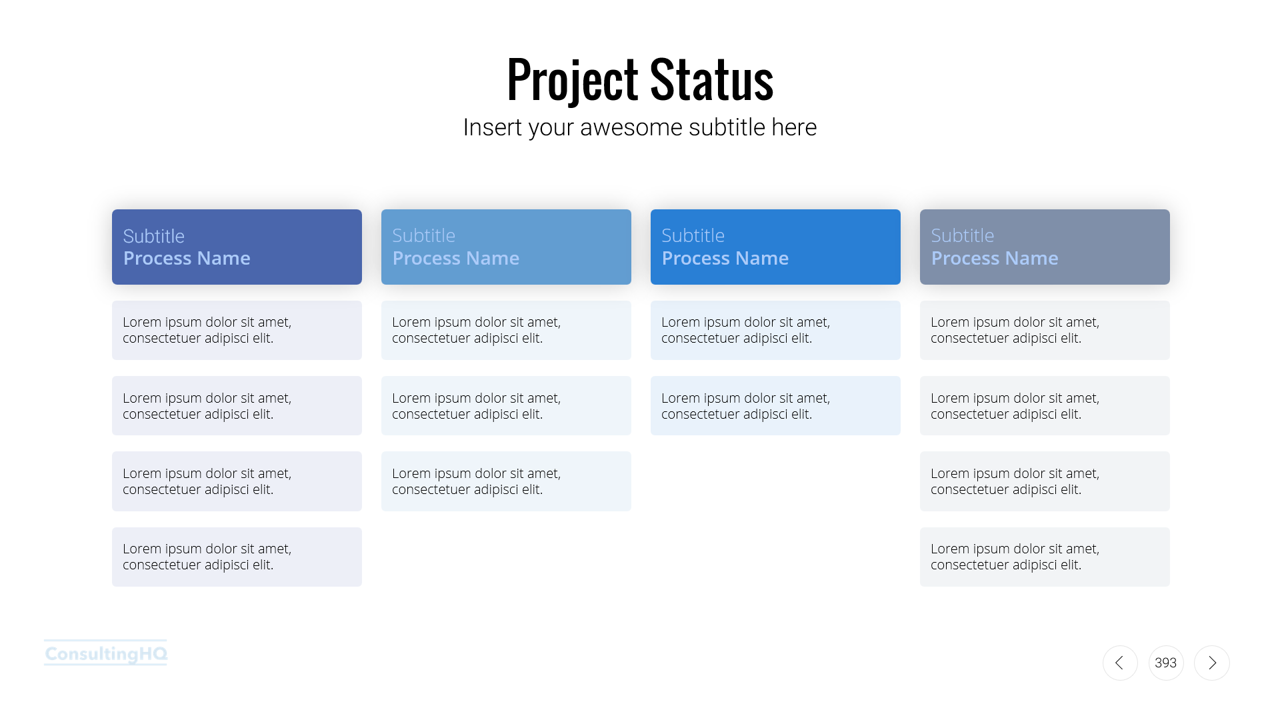
Task: Click fourth column's top Lorem ipsum box
Action: click(x=1044, y=330)
